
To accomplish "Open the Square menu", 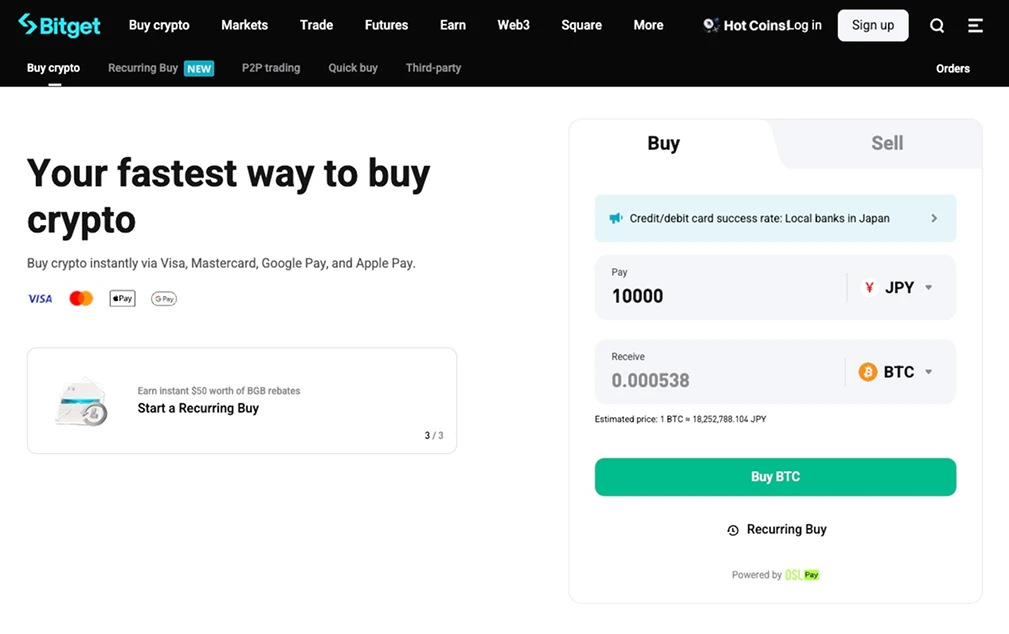I will point(582,25).
